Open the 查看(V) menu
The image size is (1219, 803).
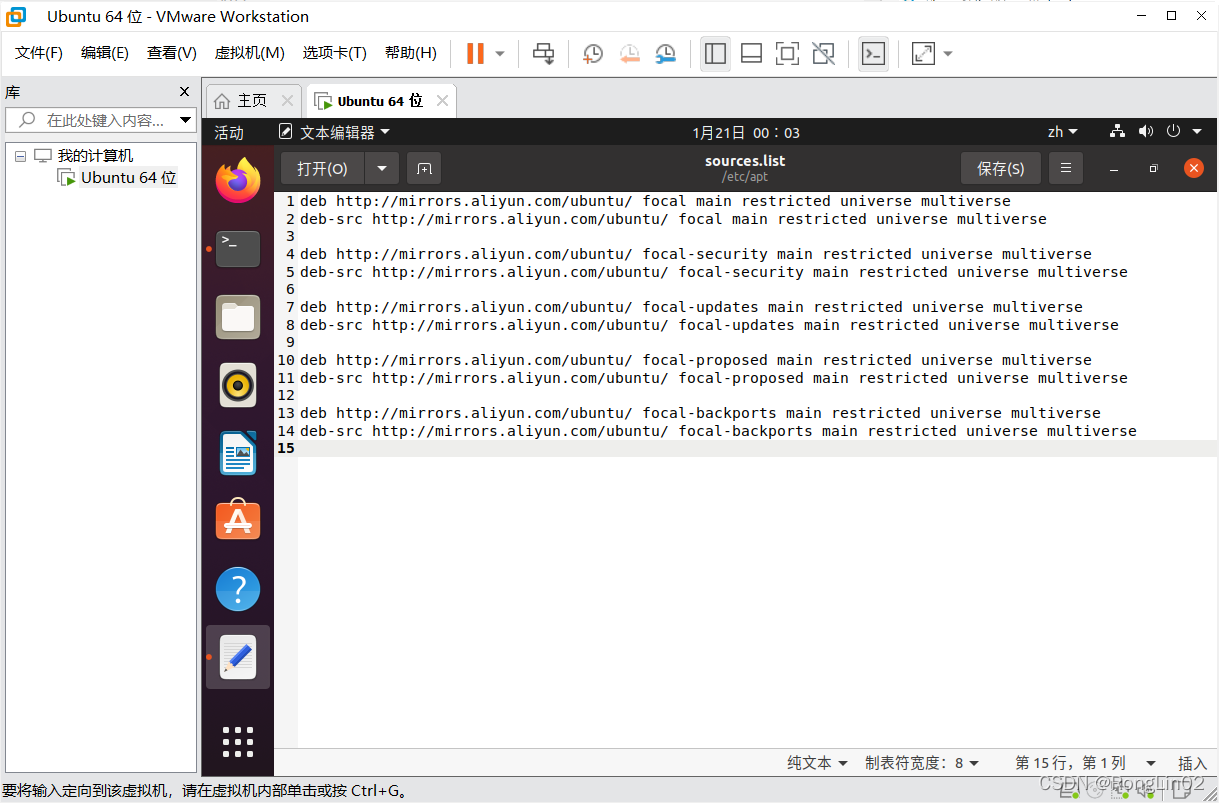tap(172, 53)
